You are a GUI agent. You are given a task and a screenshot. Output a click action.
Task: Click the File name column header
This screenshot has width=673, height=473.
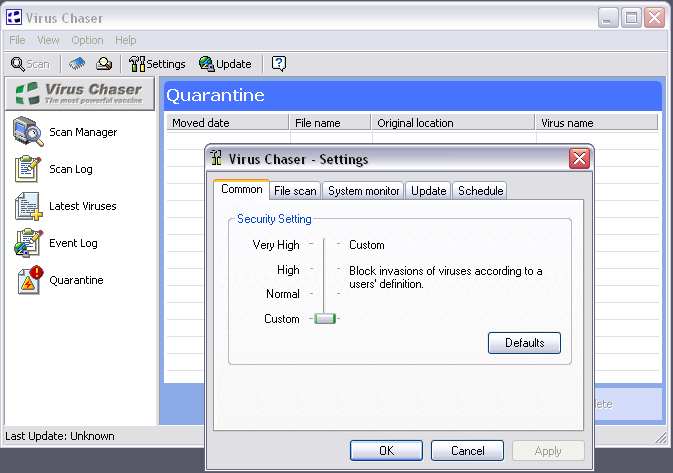(330, 122)
